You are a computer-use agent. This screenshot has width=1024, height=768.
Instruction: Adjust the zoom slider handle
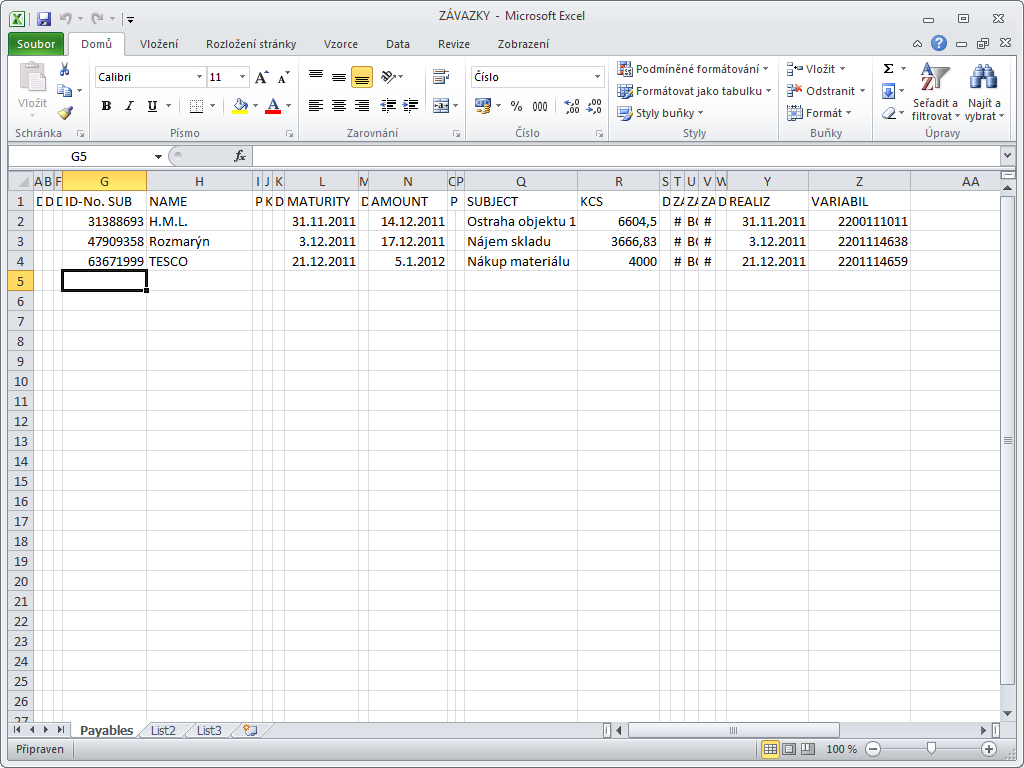[931, 748]
